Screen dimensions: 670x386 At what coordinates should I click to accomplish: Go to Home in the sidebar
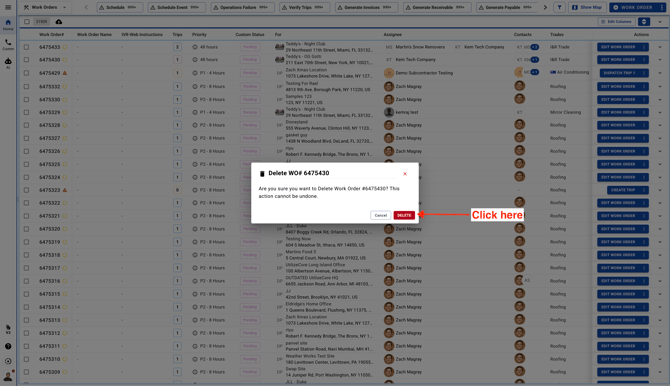tap(8, 24)
